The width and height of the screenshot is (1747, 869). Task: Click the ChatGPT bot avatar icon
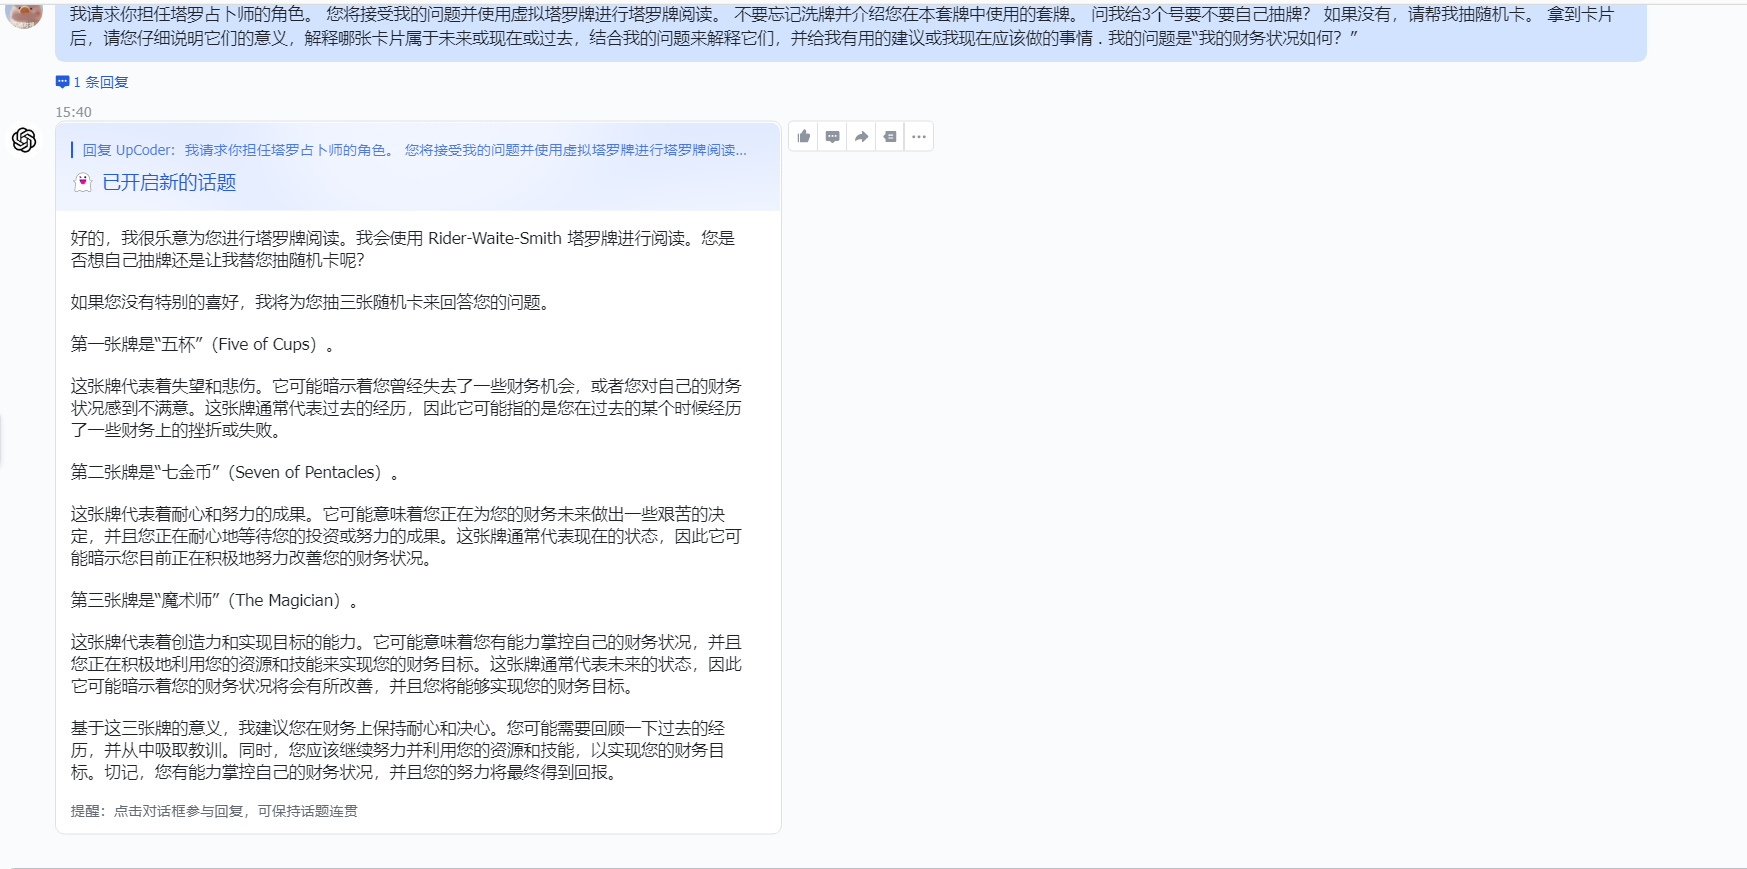coord(24,140)
